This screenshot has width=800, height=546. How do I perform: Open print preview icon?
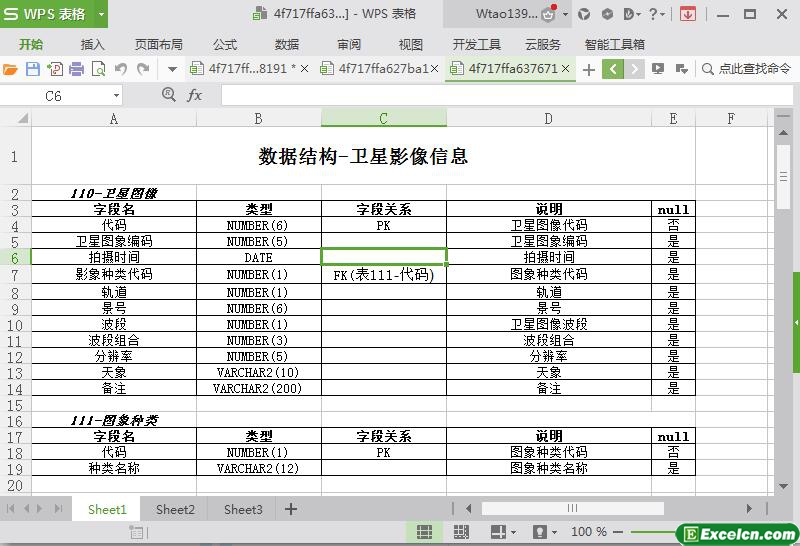tap(98, 69)
